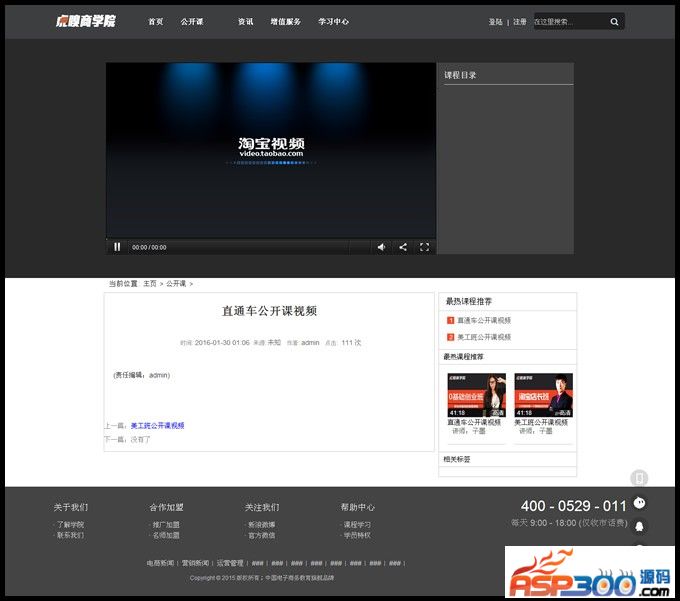Mute the video with the speaker icon

coord(381,247)
